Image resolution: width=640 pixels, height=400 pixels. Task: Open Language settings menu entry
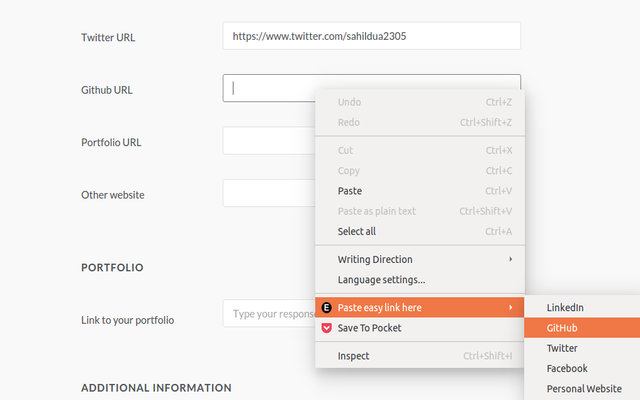(x=420, y=280)
